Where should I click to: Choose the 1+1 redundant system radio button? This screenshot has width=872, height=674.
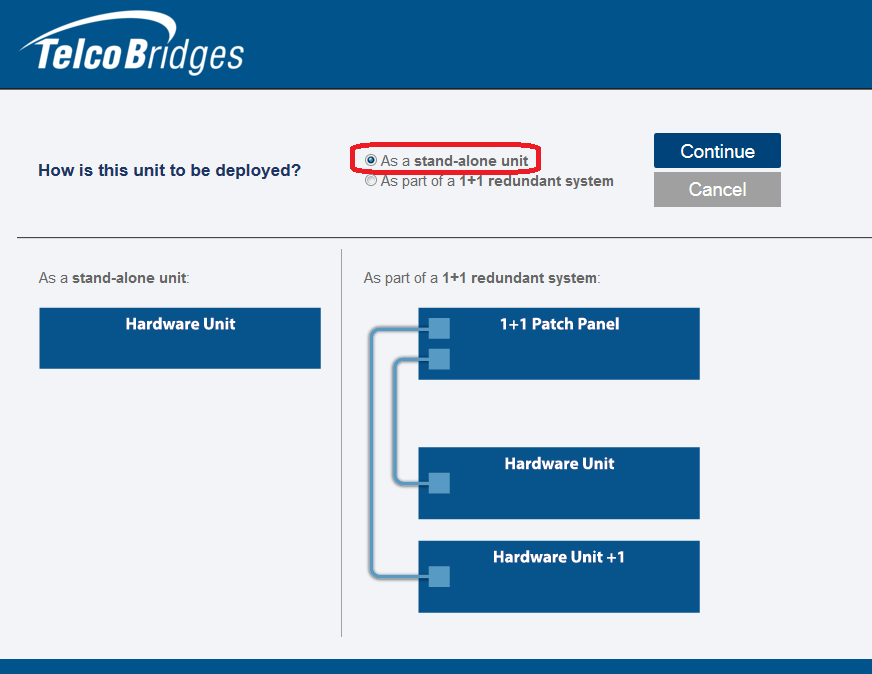point(371,182)
